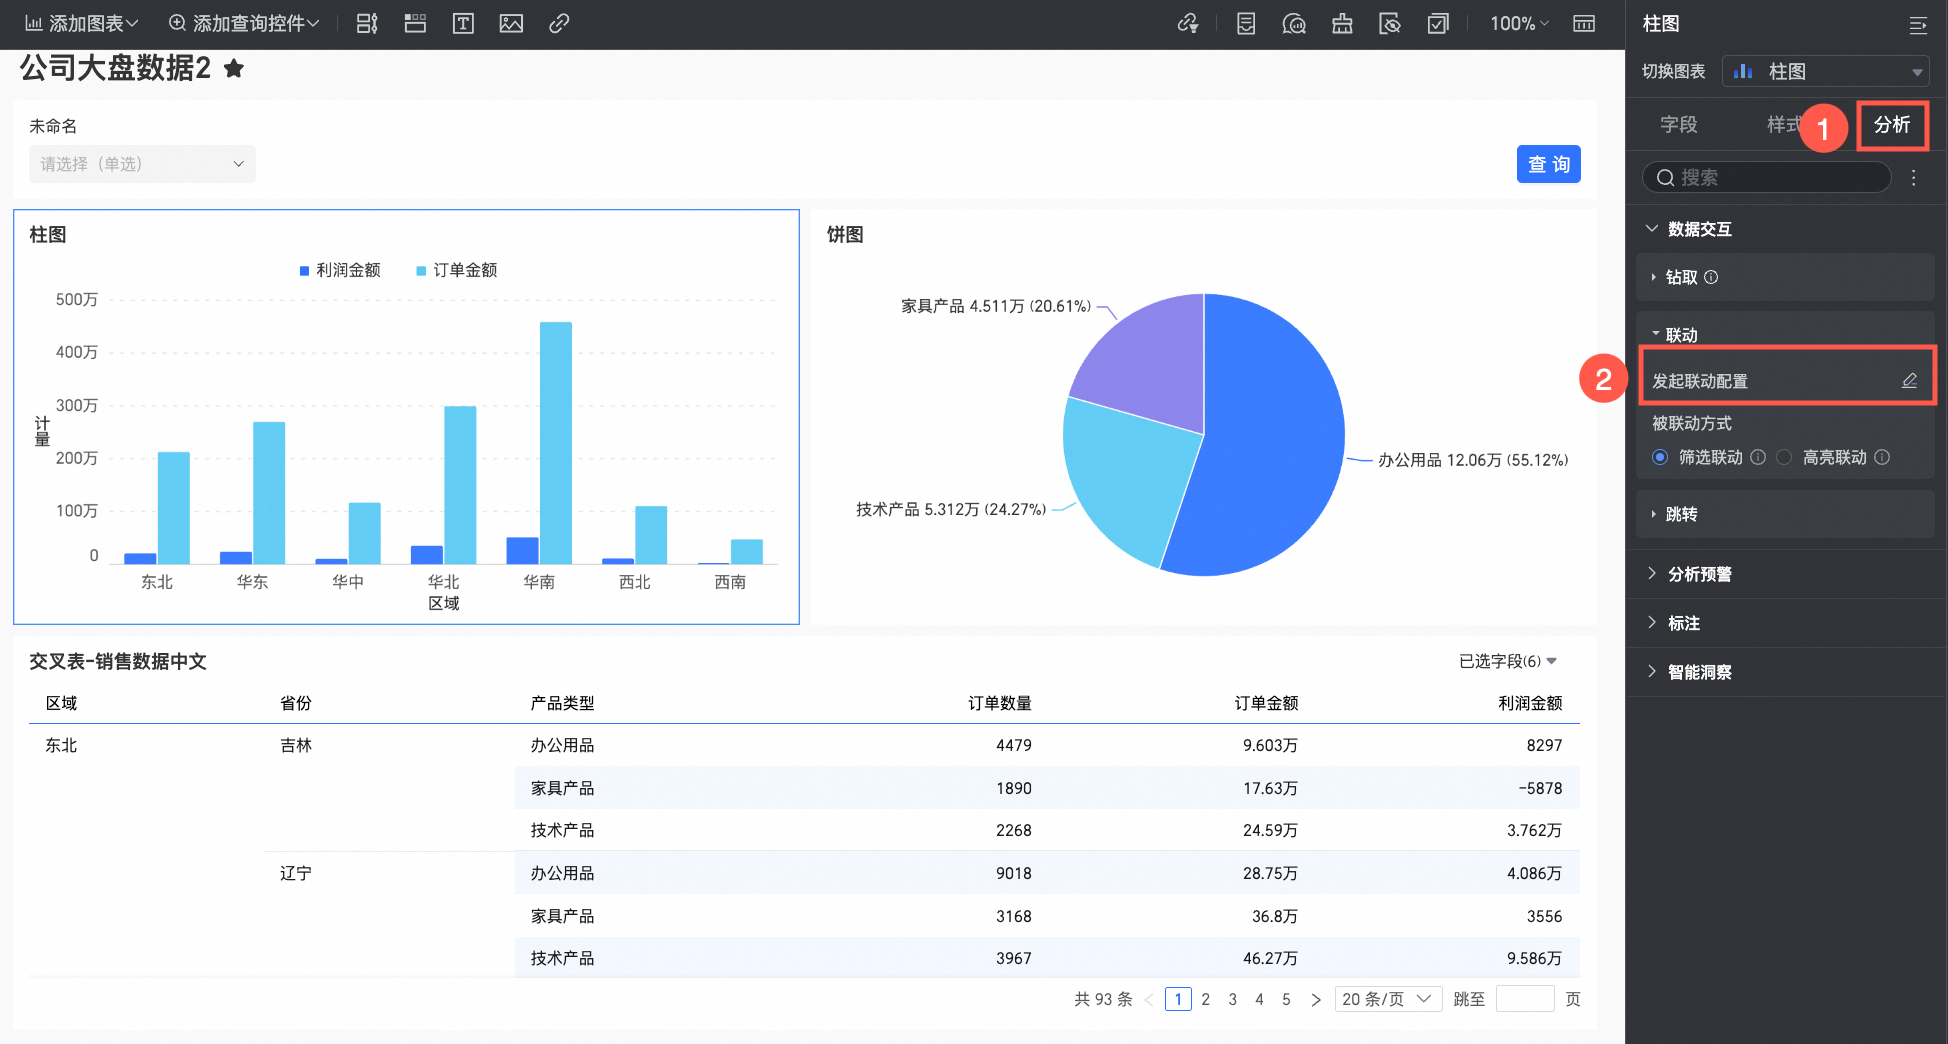This screenshot has height=1044, width=1948.
Task: Select the 高亮联动 radio button
Action: tap(1785, 457)
